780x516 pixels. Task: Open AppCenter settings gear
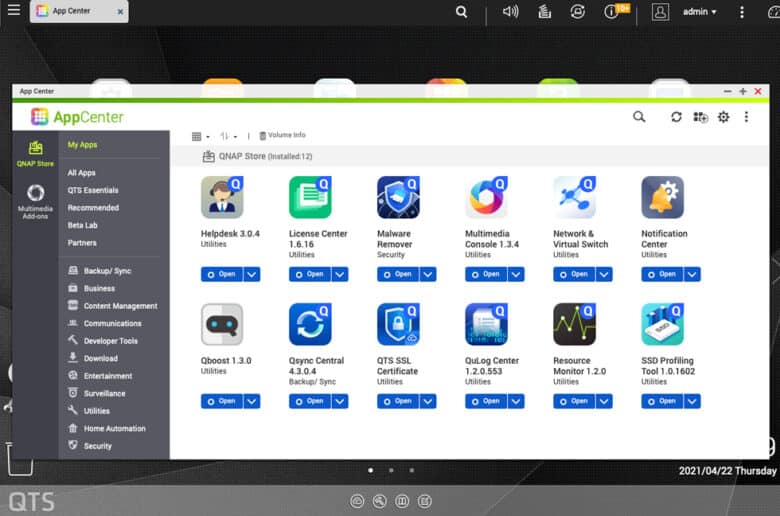tap(723, 117)
